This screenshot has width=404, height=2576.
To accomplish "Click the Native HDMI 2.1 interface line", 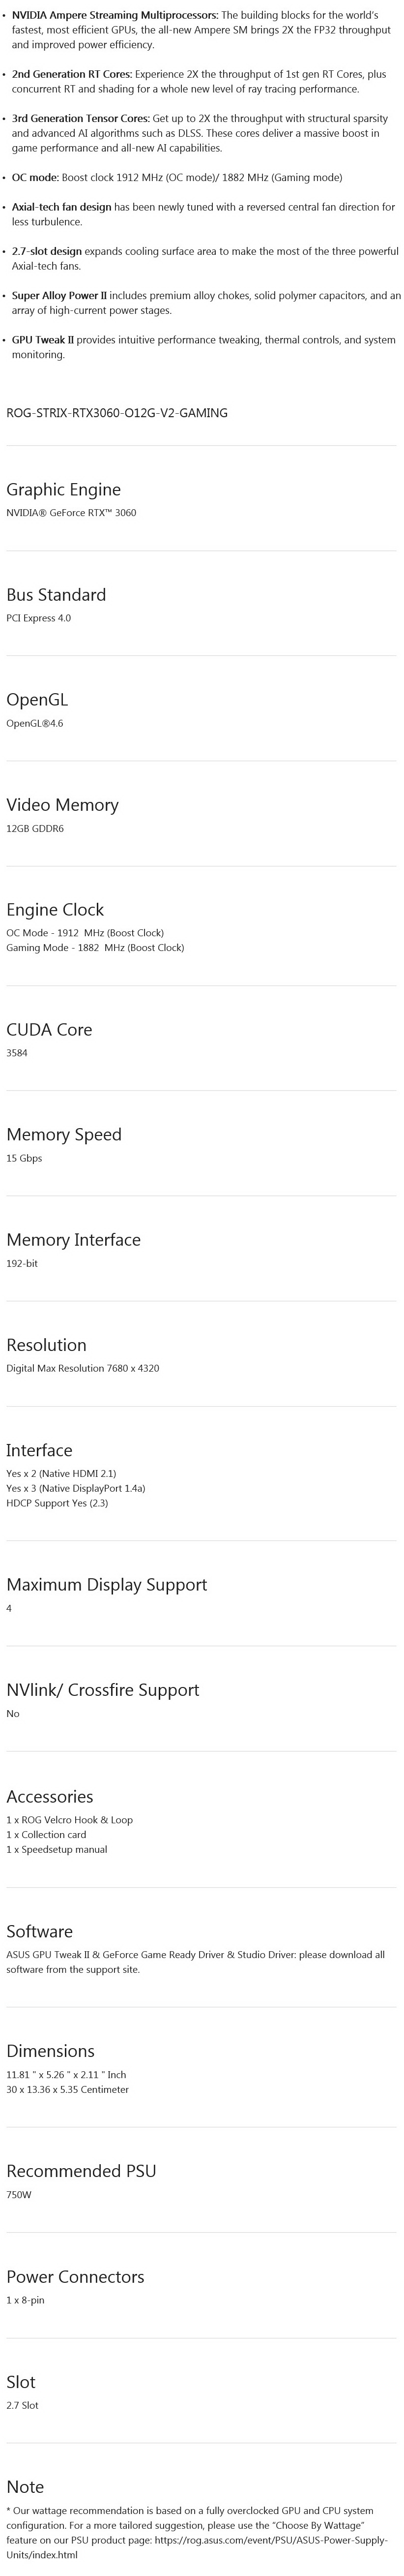I will click(x=61, y=1474).
